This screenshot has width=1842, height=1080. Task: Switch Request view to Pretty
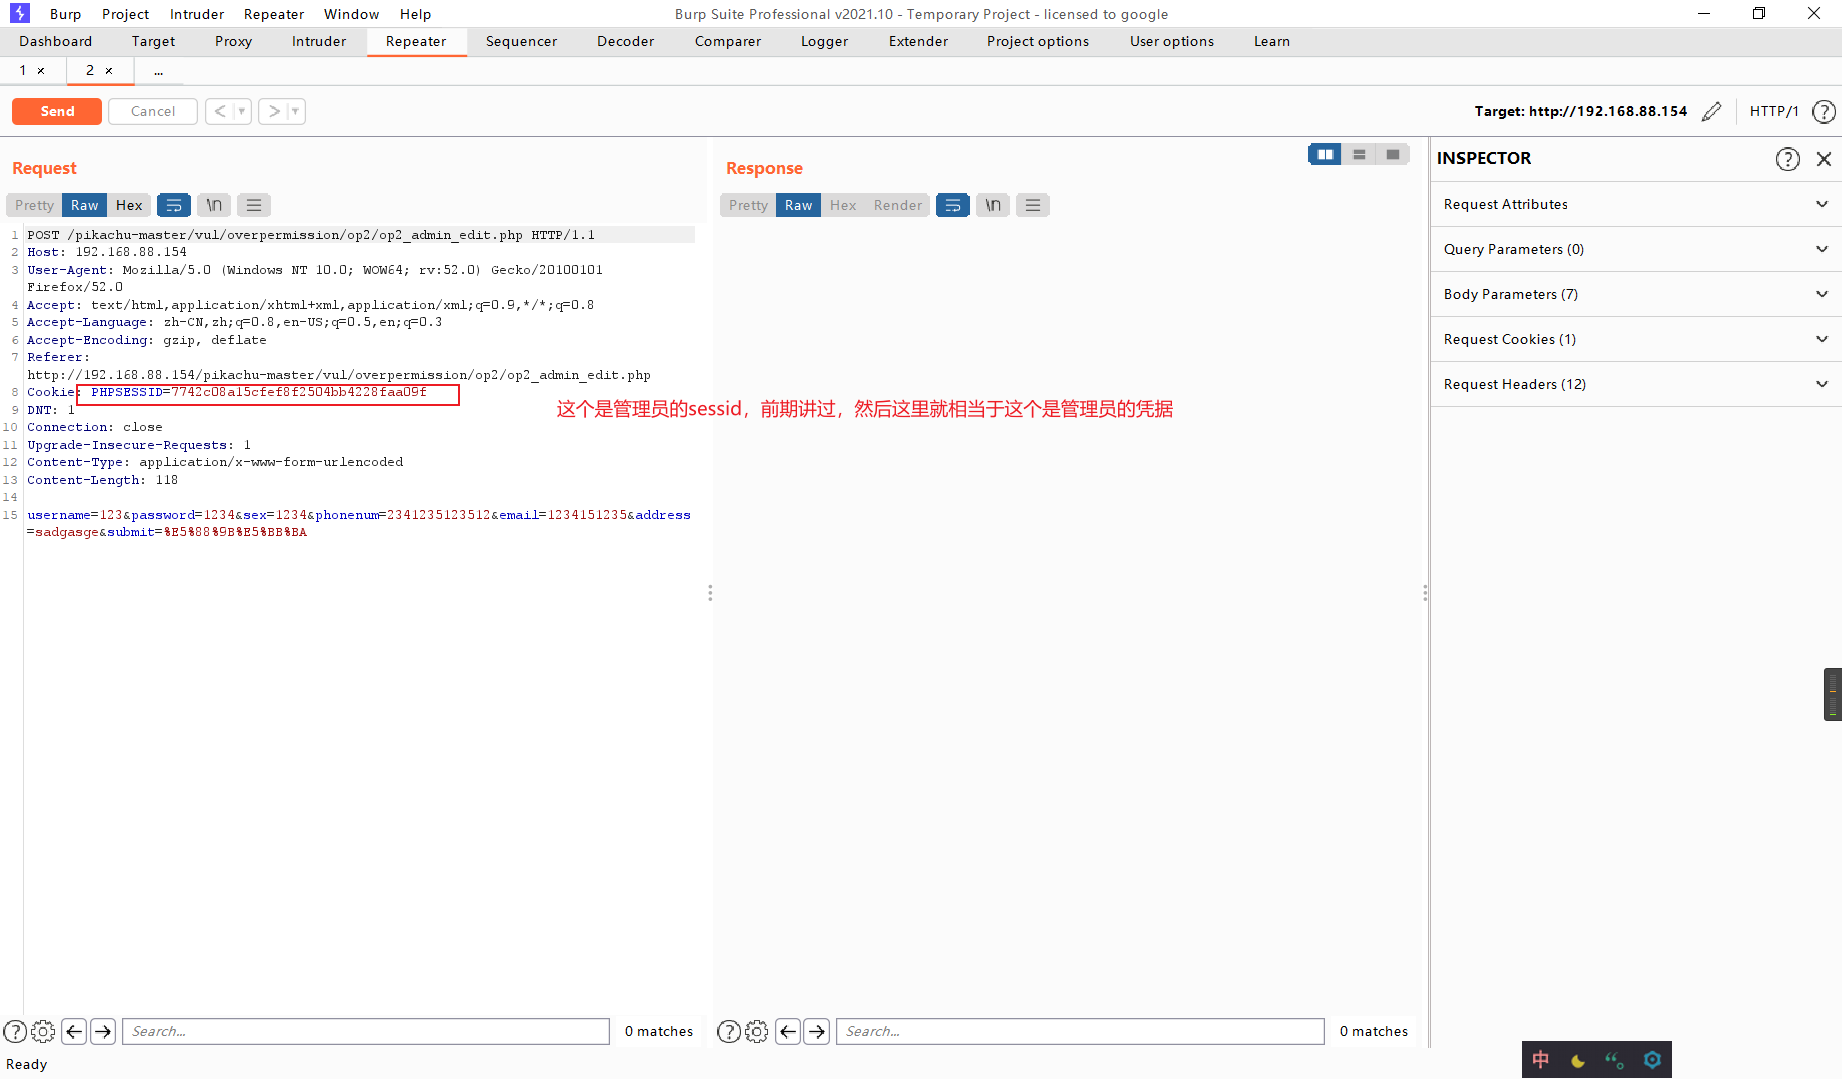tap(34, 205)
